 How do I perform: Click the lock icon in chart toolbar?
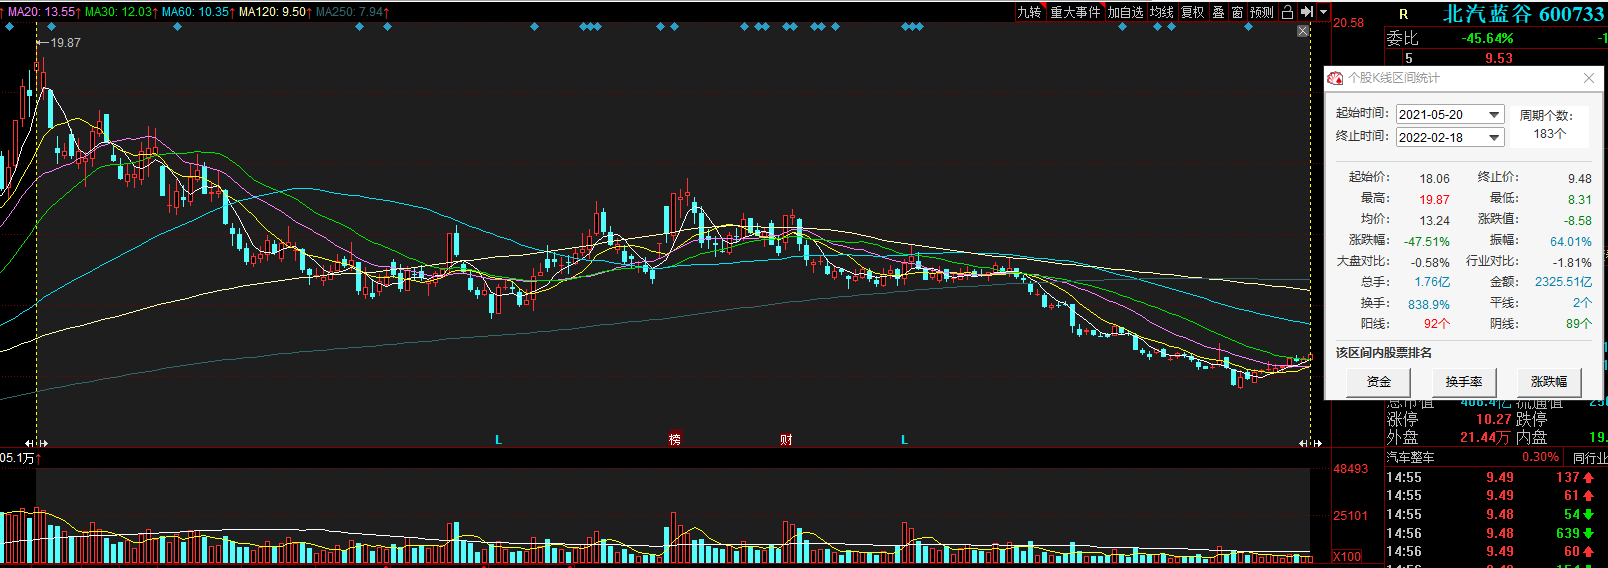click(1288, 12)
